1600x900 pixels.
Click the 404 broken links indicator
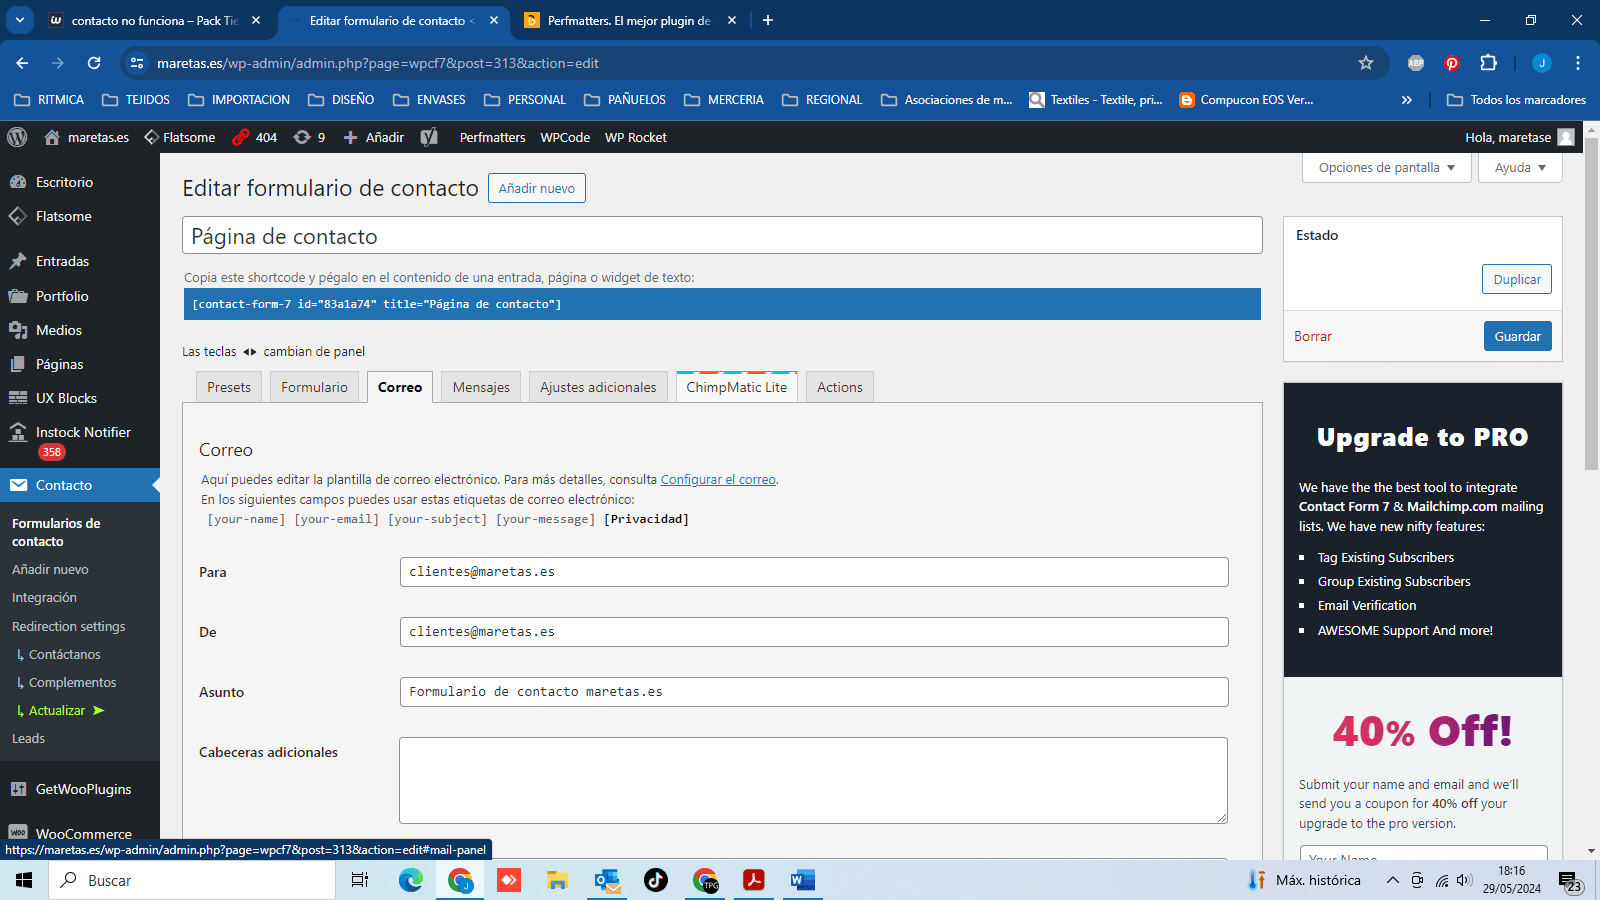pos(254,137)
